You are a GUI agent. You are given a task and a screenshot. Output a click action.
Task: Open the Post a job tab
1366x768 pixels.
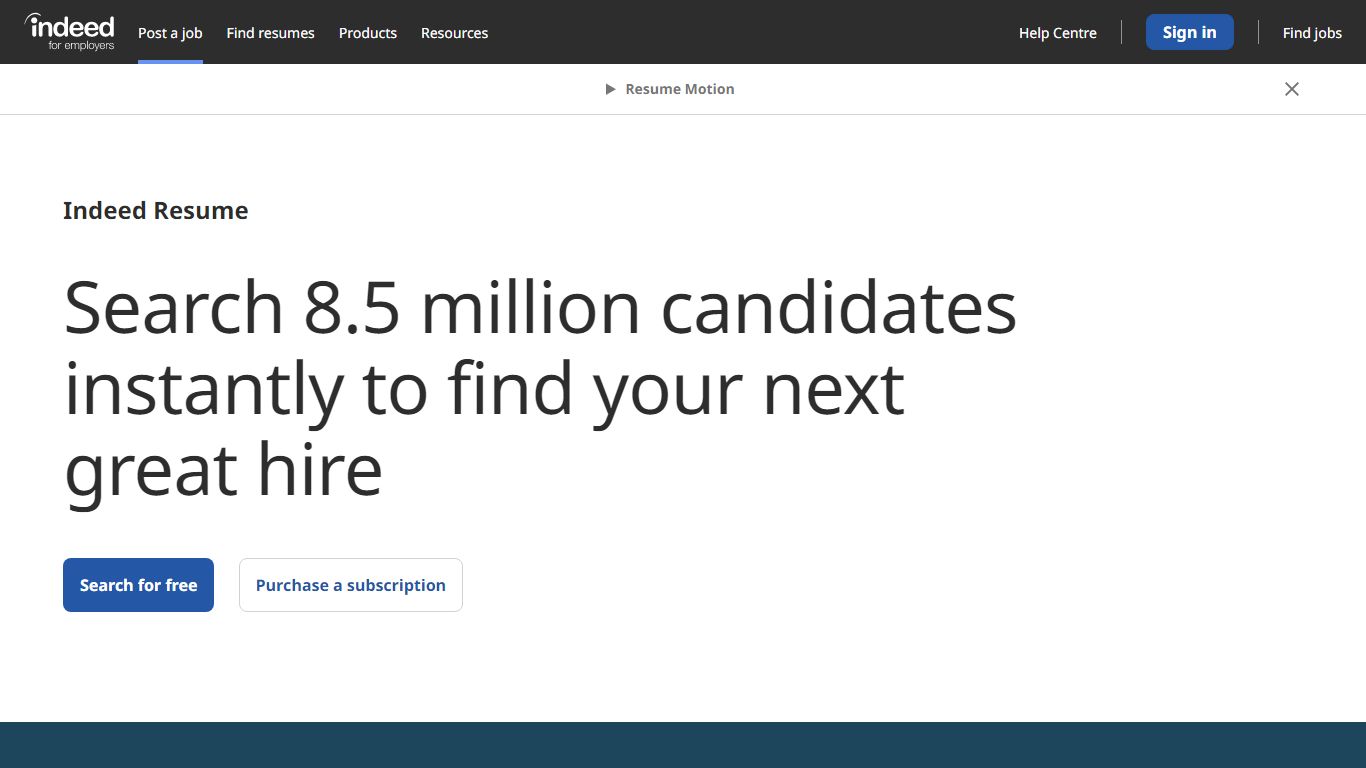170,33
